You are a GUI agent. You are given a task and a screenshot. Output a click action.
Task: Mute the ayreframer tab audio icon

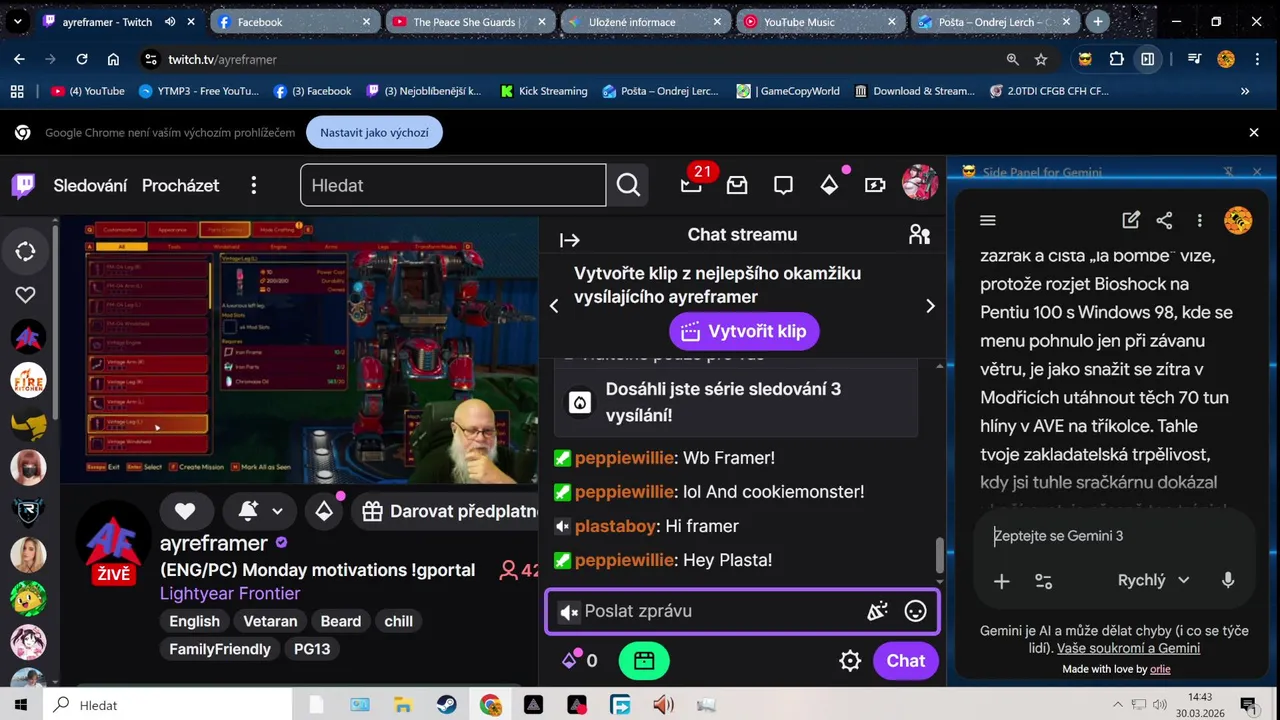pos(170,21)
